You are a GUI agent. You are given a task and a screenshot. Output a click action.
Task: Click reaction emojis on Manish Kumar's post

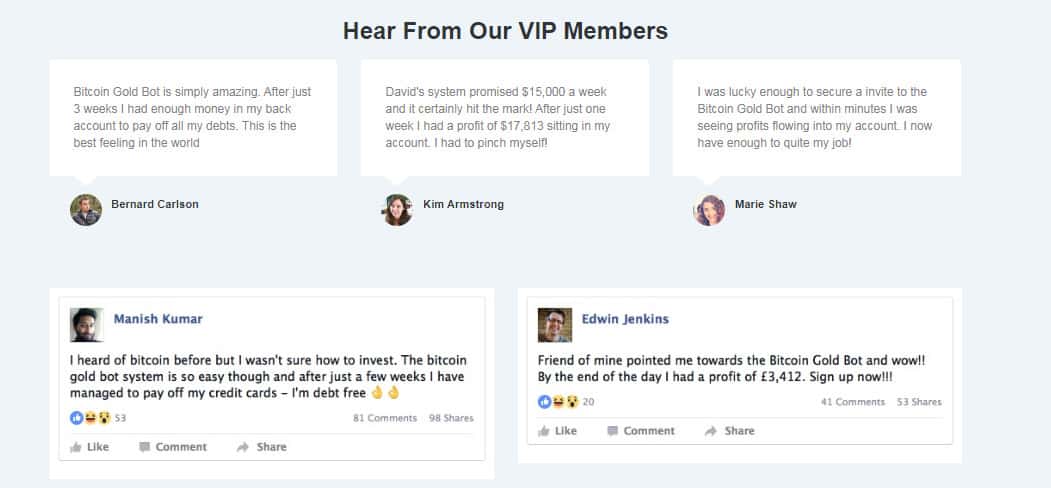(90, 417)
